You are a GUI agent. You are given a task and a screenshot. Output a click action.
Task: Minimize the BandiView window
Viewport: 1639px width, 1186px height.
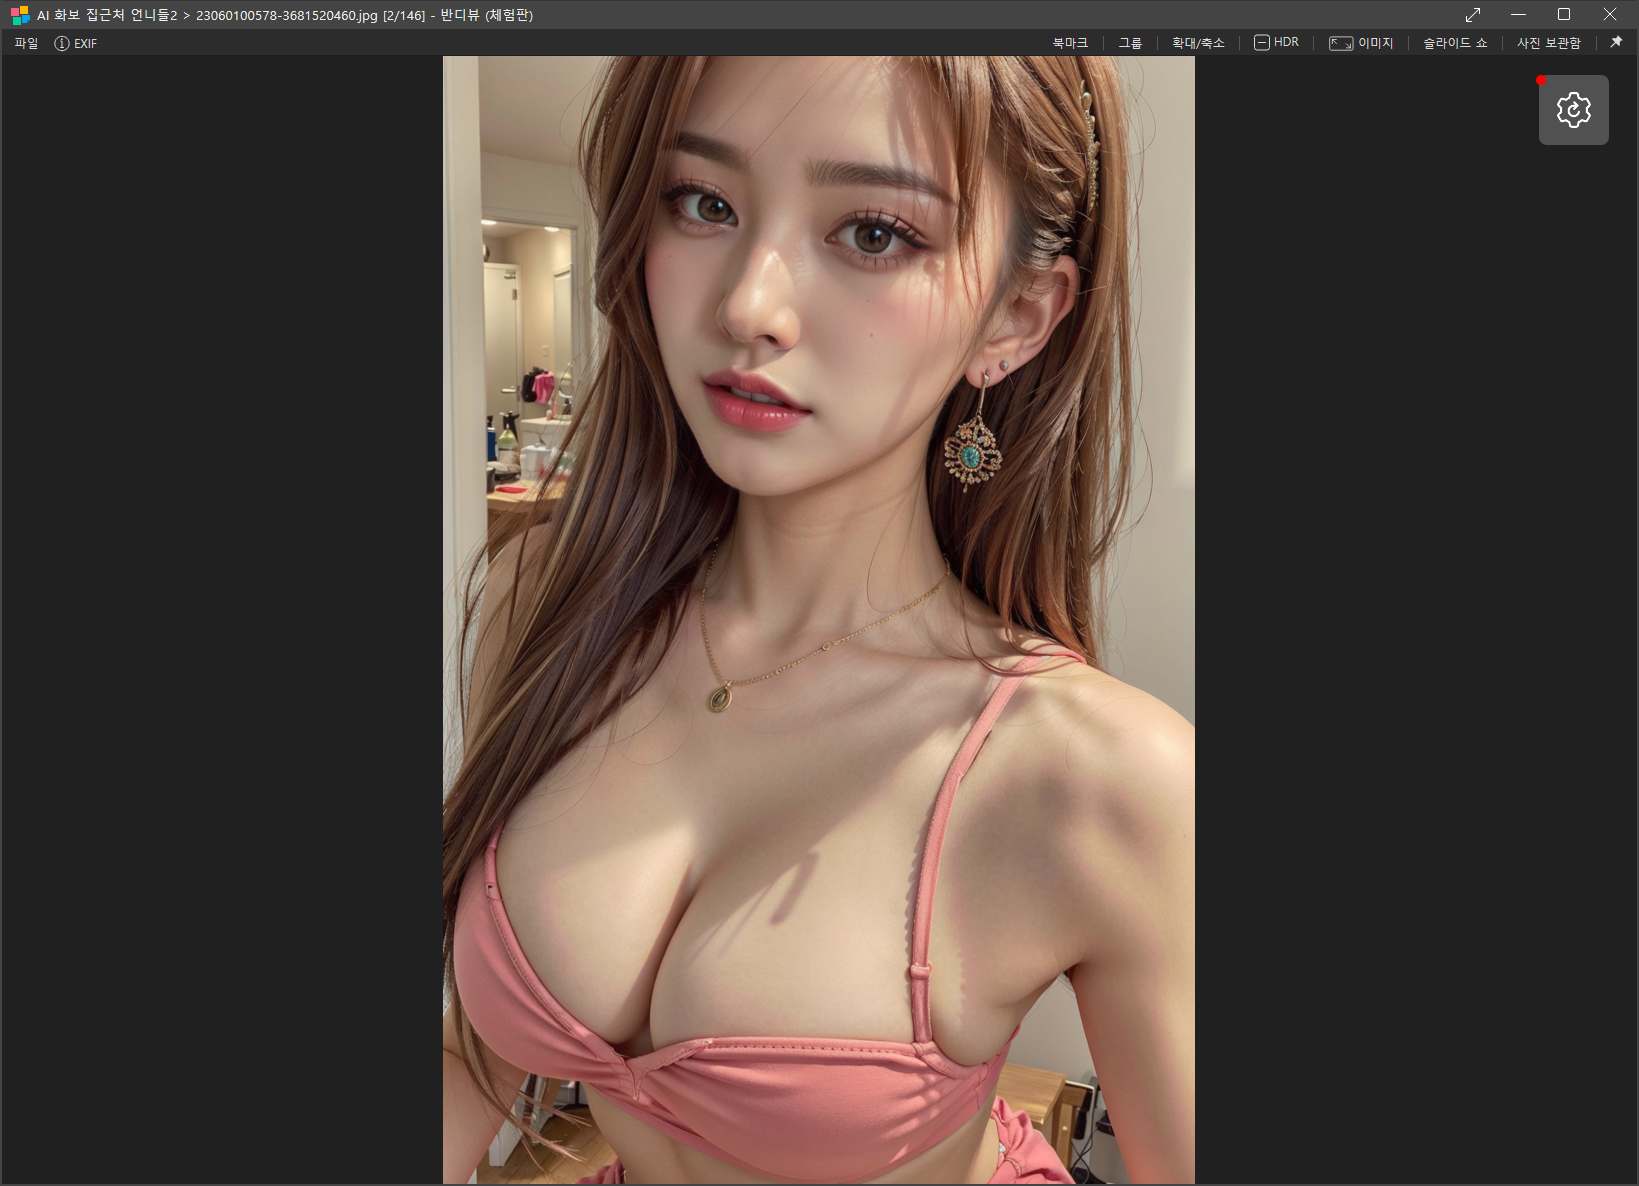(x=1518, y=15)
